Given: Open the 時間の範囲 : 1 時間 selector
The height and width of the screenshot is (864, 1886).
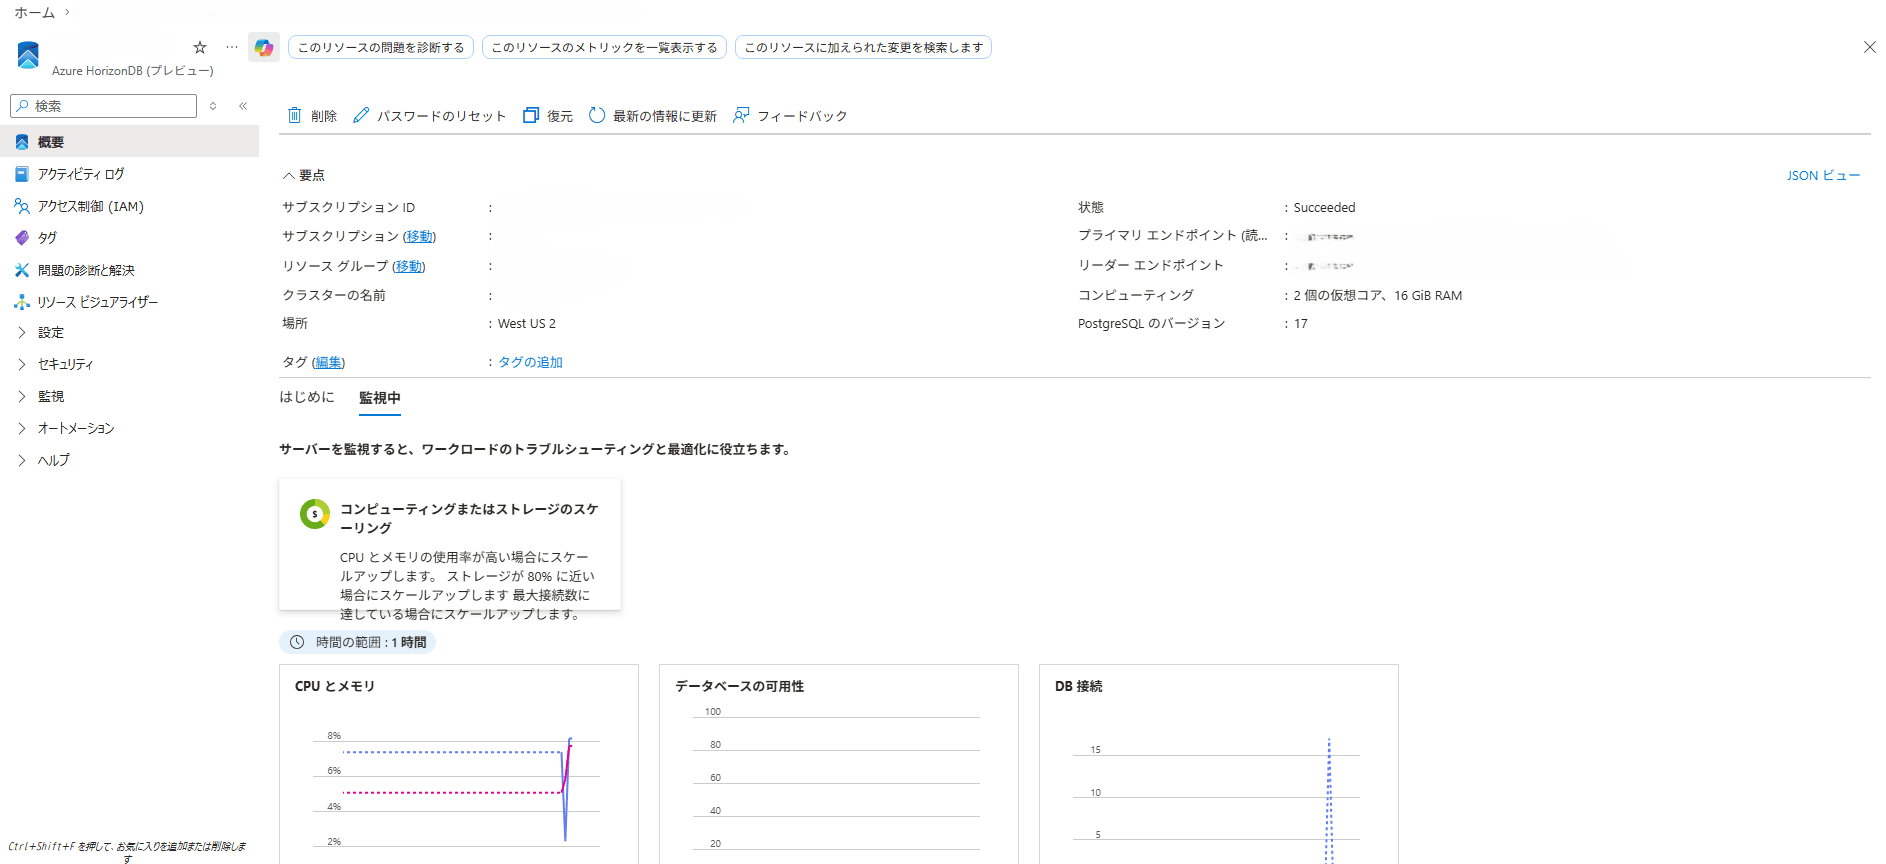Looking at the screenshot, I should [357, 642].
